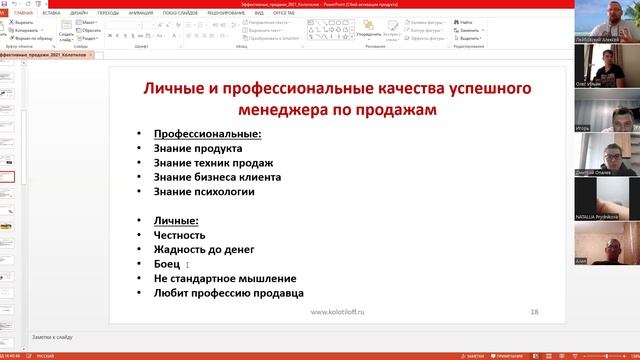Toggle Заметки notes in status bar
This screenshot has width=640, height=360.
coord(472,356)
